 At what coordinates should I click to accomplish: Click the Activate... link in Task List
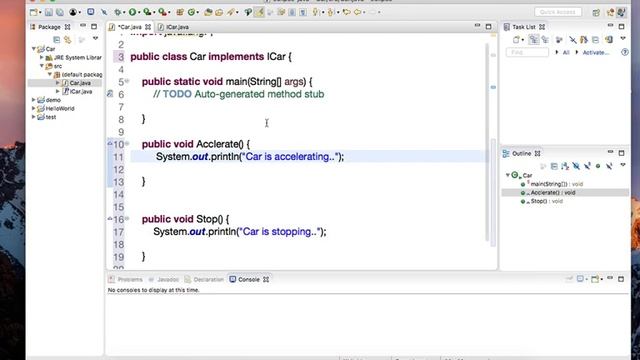[596, 52]
